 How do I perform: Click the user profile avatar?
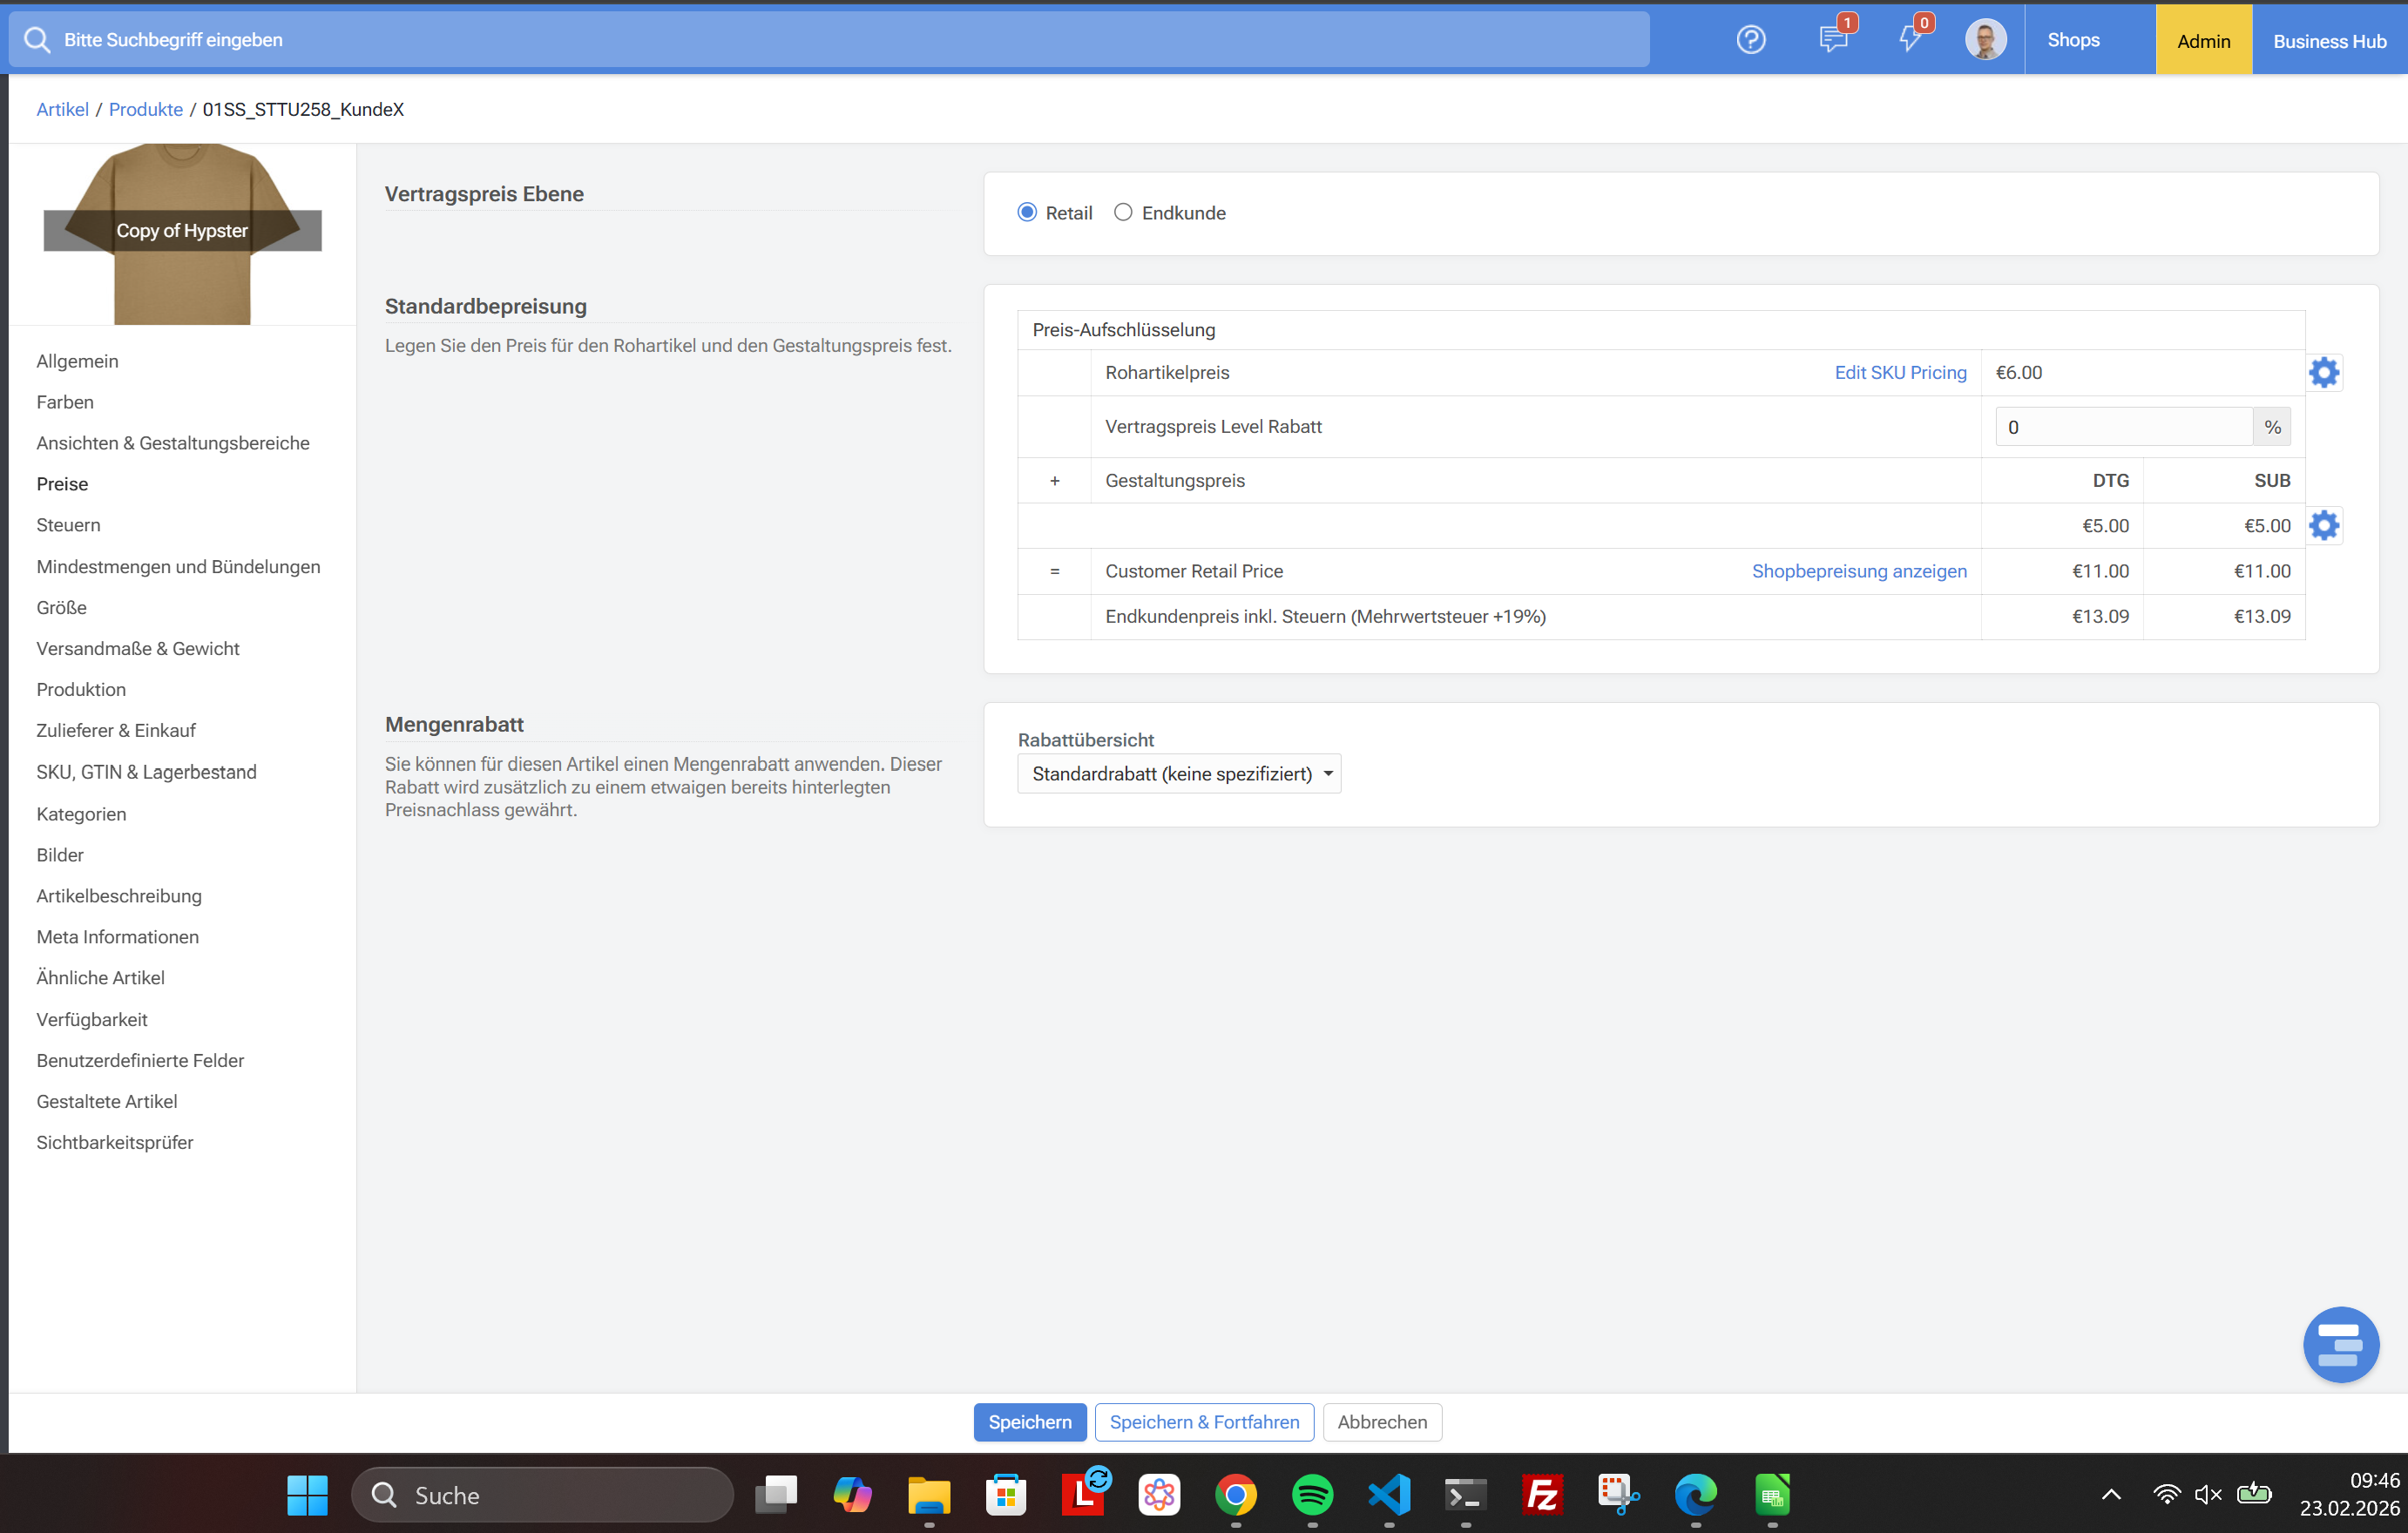[1985, 40]
